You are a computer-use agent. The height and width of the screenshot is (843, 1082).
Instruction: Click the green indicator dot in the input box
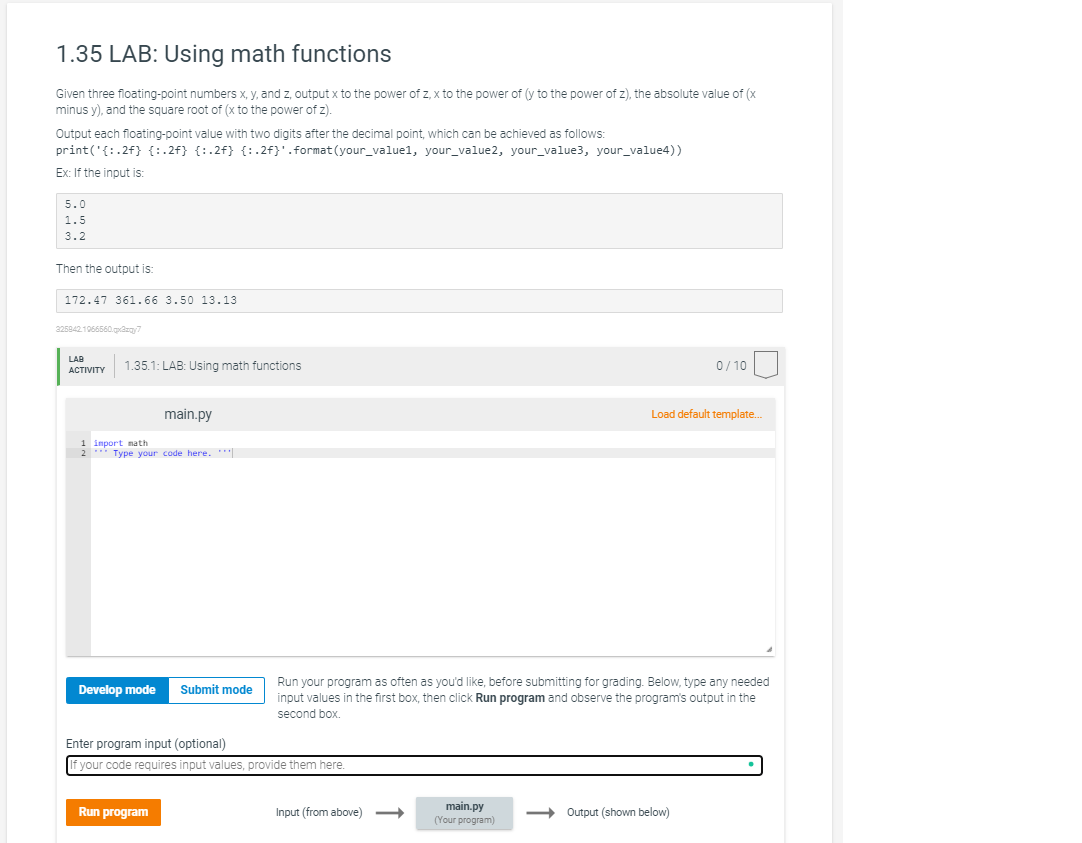pyautogui.click(x=751, y=763)
